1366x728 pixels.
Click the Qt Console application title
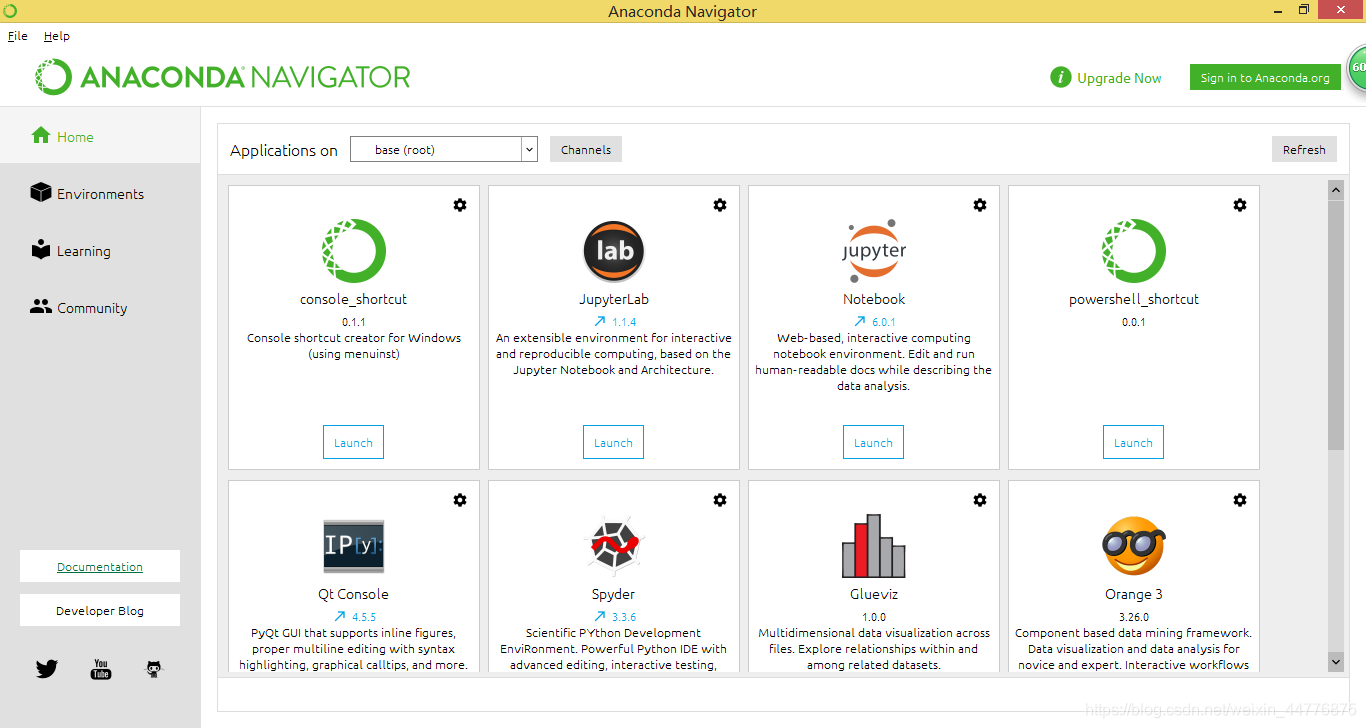pos(353,594)
